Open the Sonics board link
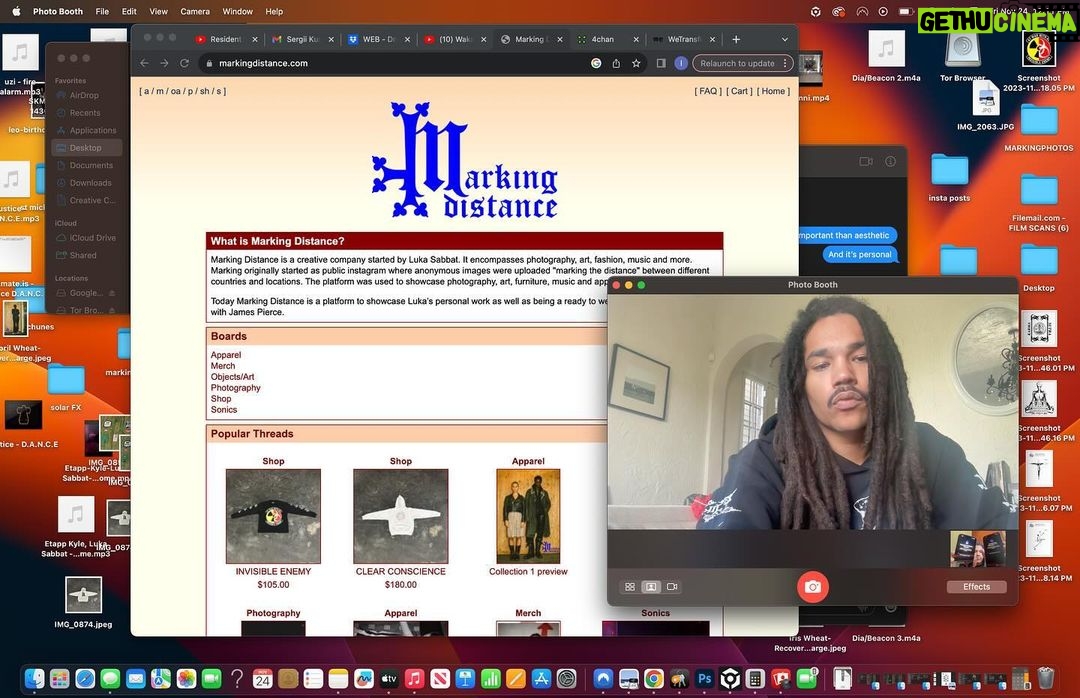This screenshot has height=698, width=1080. pos(224,410)
